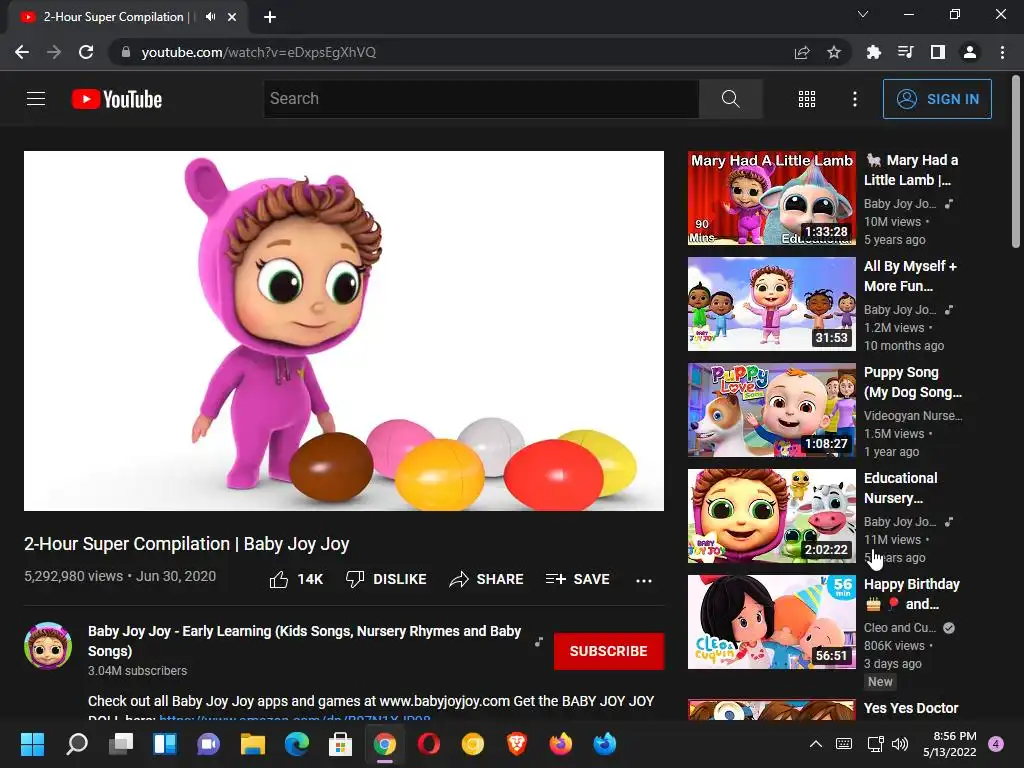Screen dimensions: 1024x768
Task: Close the 2-Hour Super Compilation tab
Action: click(232, 17)
